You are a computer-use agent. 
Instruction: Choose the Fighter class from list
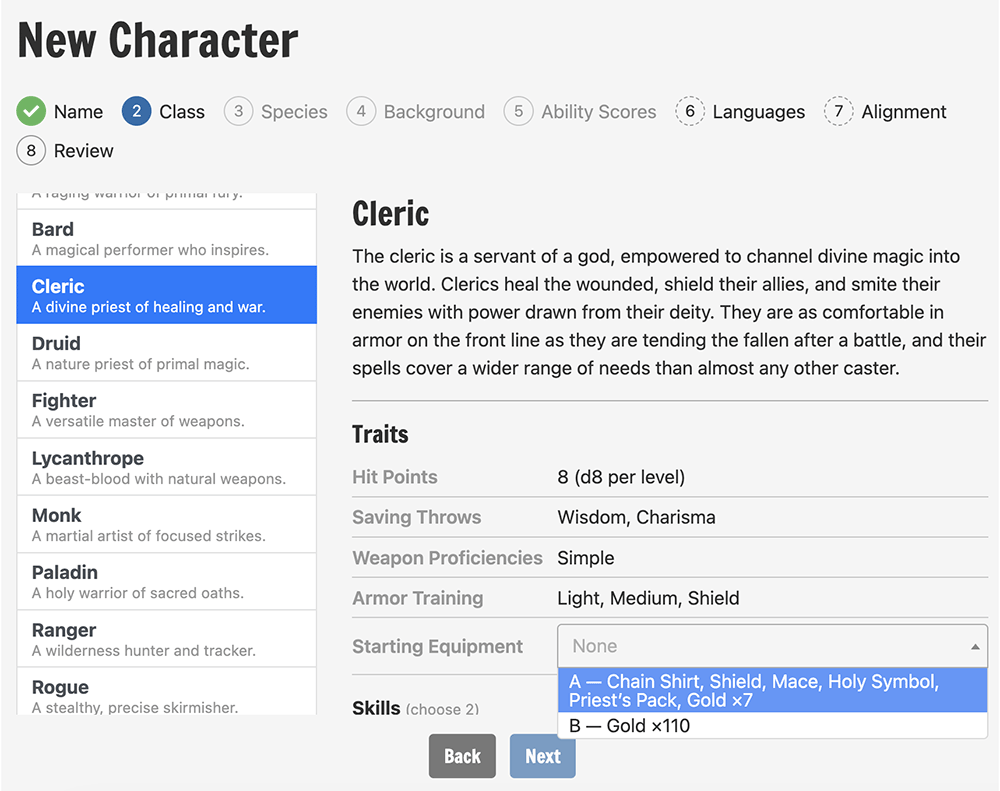[166, 410]
